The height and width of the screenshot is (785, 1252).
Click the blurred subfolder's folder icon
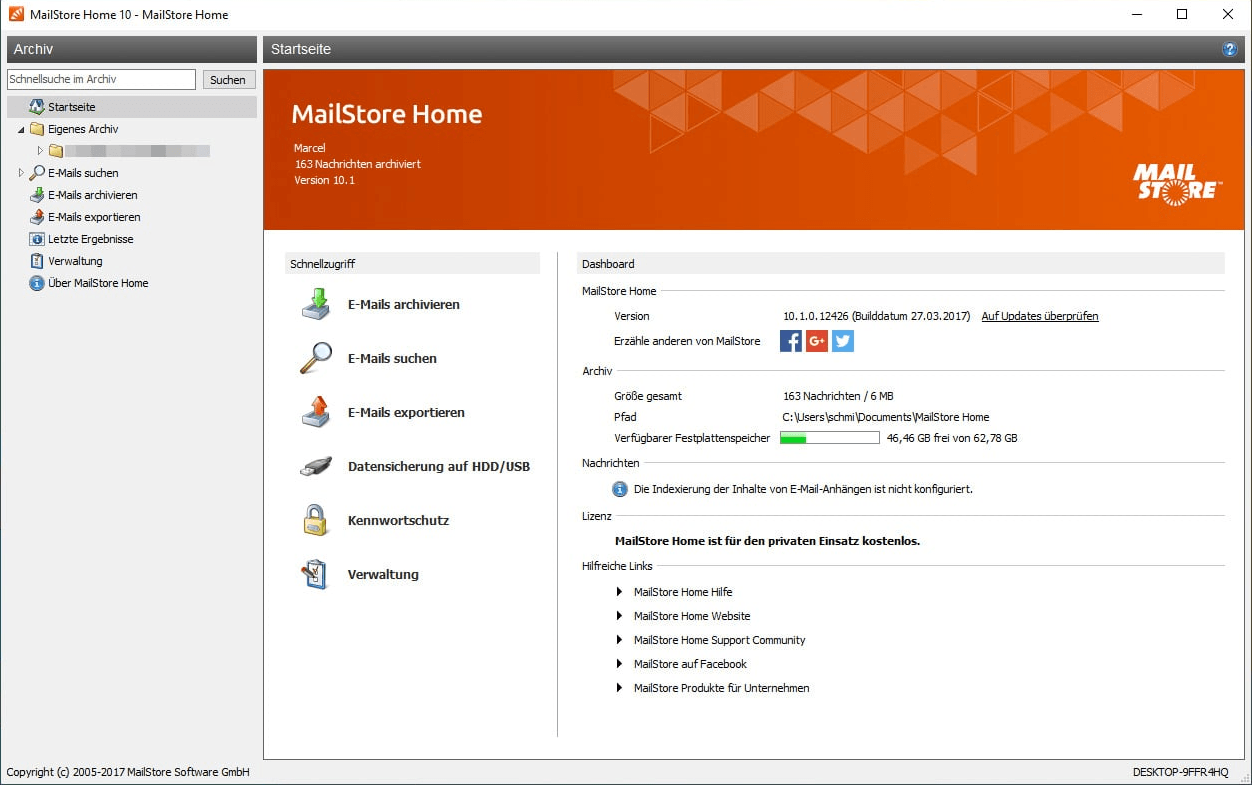pyautogui.click(x=56, y=151)
